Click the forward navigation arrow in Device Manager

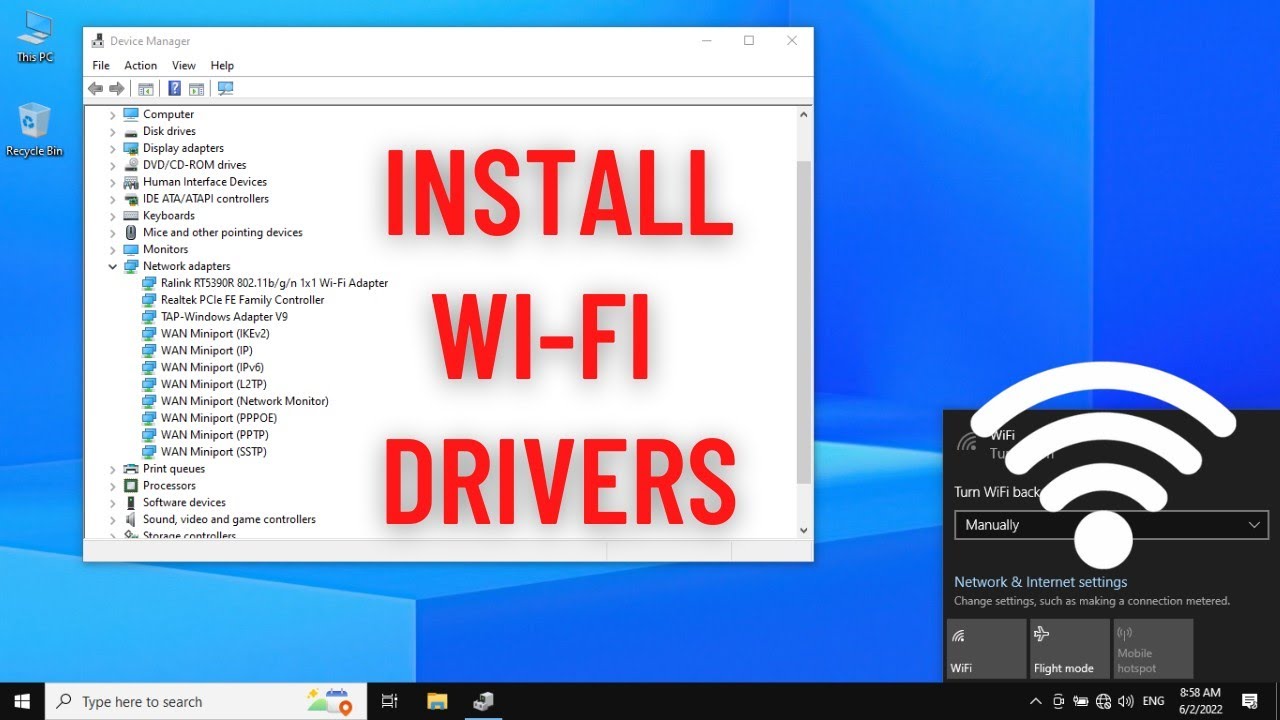(x=117, y=88)
